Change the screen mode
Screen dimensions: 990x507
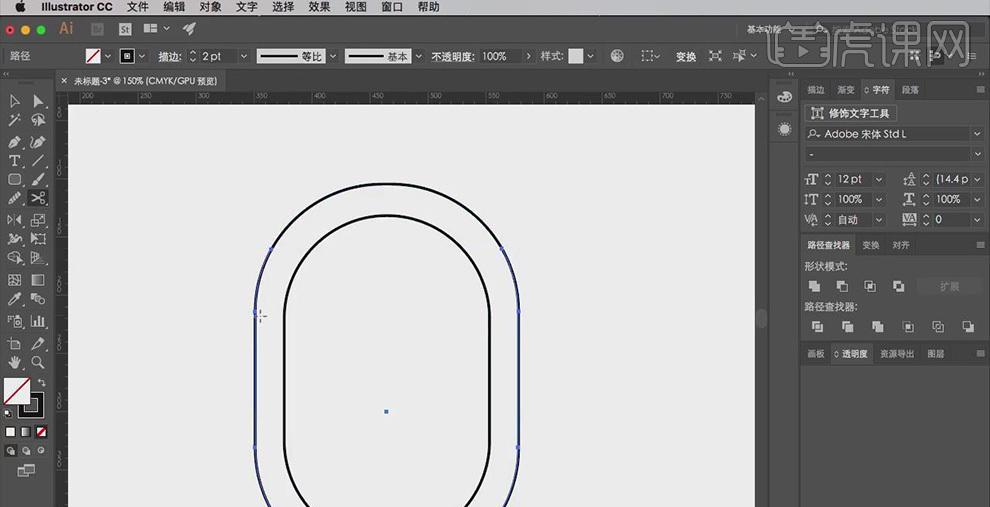click(26, 470)
